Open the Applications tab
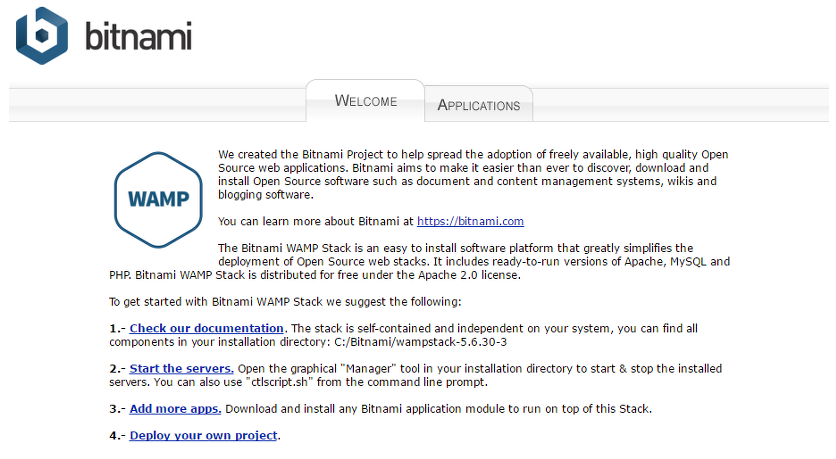Screen dimensions: 836x459 [x=478, y=105]
